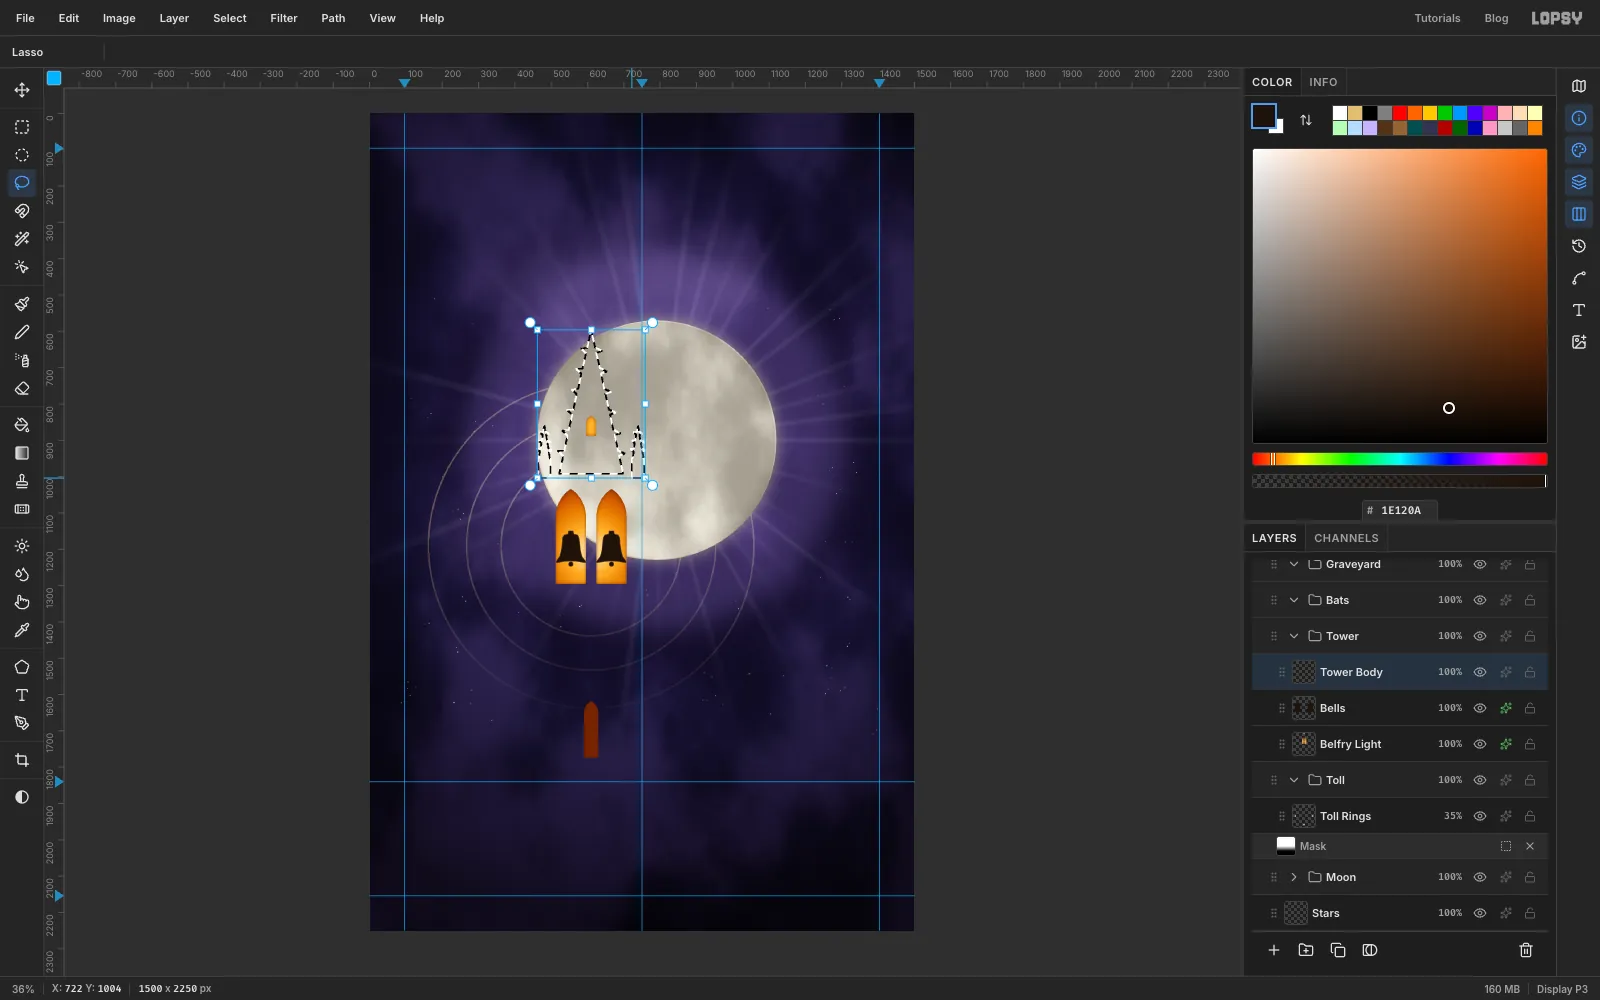Pick the Eyedropper tool
The height and width of the screenshot is (1000, 1600).
22,630
